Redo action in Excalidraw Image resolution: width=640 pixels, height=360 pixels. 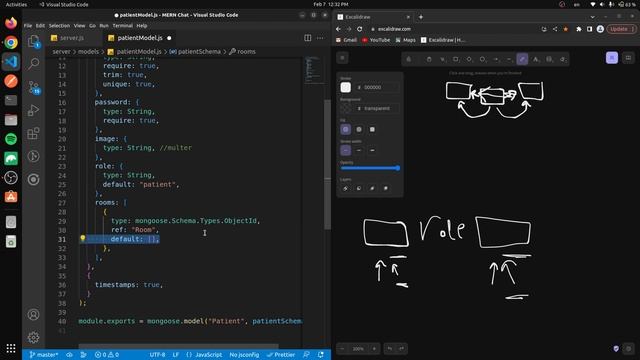coord(402,349)
